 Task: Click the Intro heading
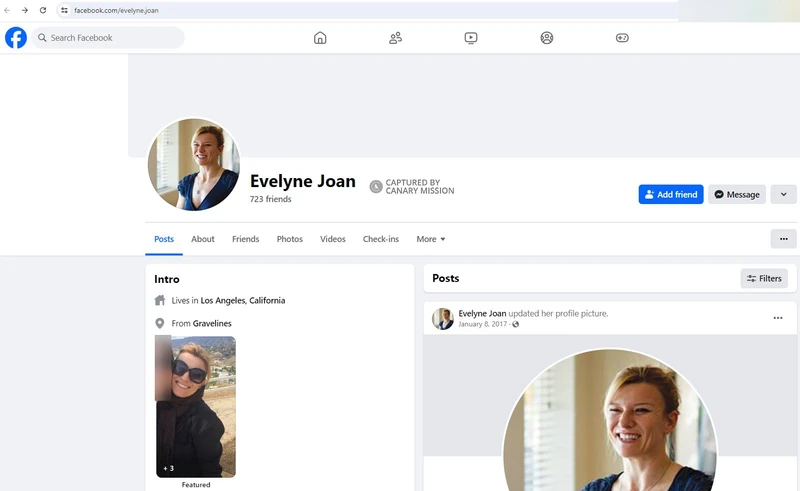(x=167, y=279)
